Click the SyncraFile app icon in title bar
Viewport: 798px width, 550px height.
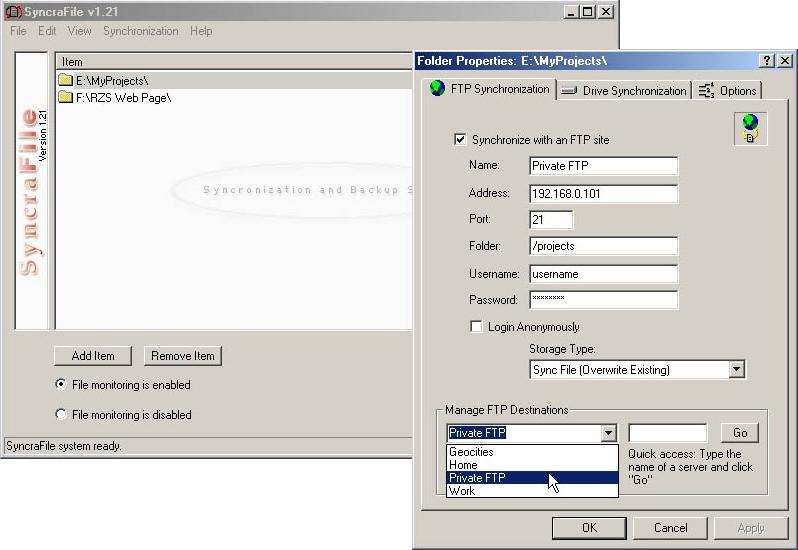click(x=13, y=11)
